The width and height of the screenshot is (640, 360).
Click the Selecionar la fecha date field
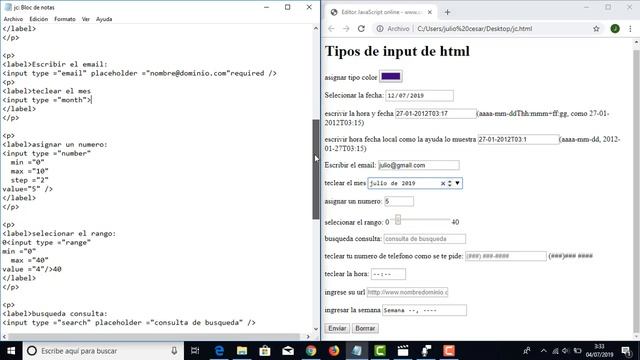click(x=420, y=96)
